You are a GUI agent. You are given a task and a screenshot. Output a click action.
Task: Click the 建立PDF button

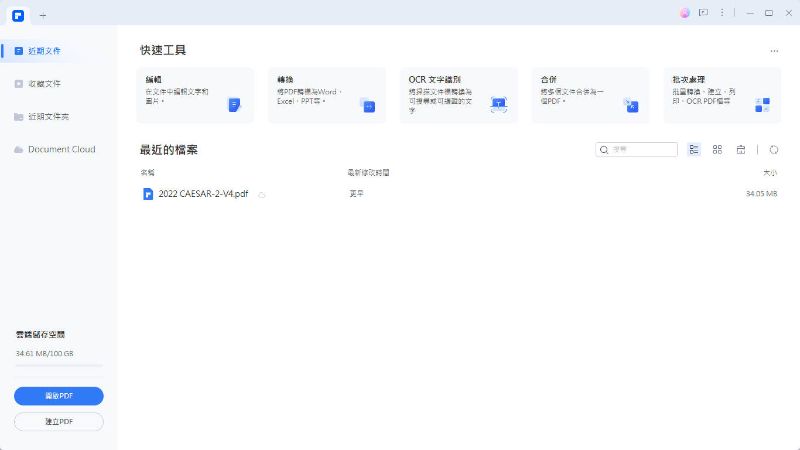click(x=59, y=421)
